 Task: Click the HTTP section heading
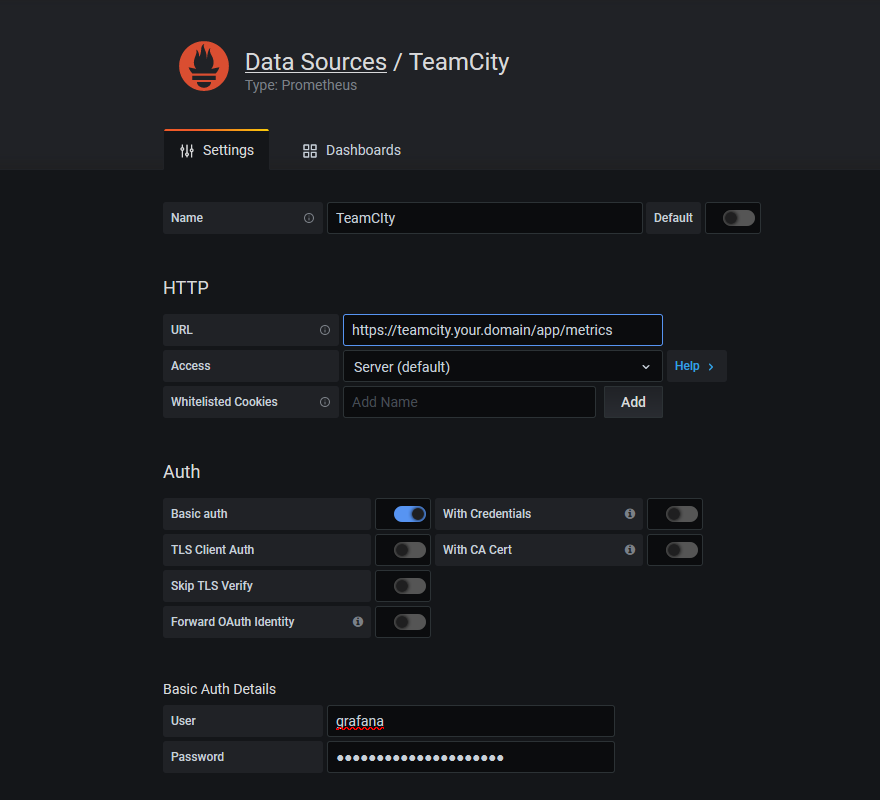(x=186, y=287)
